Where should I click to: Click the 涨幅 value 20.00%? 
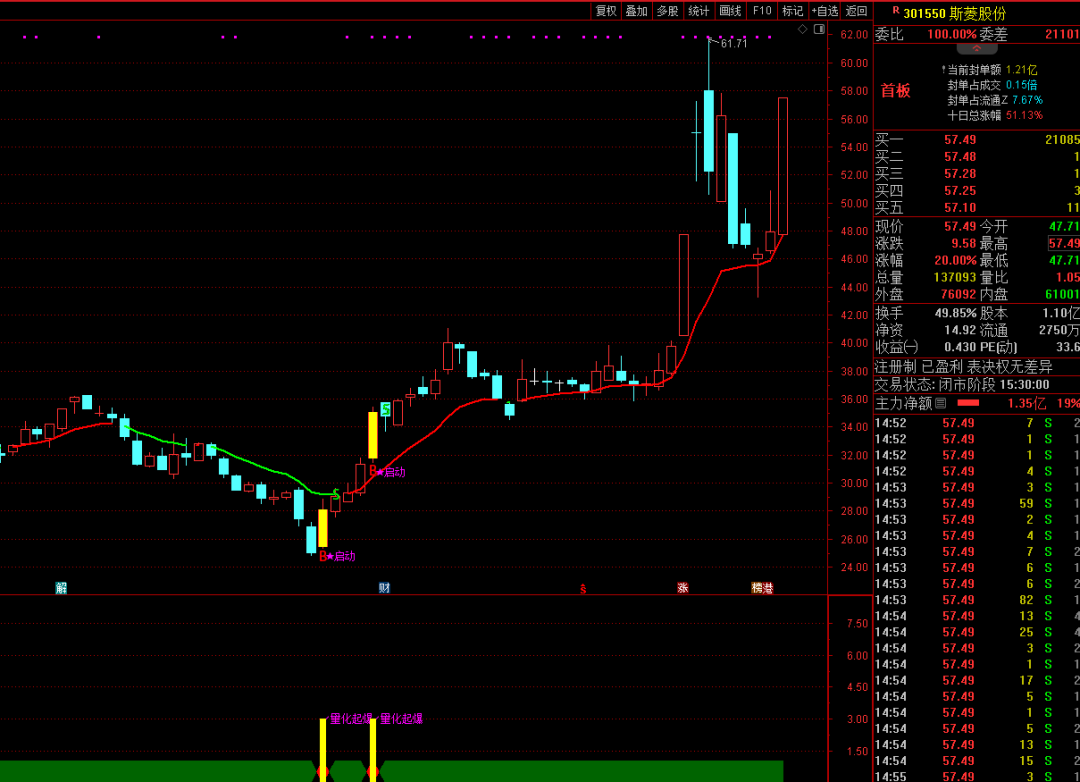point(955,260)
